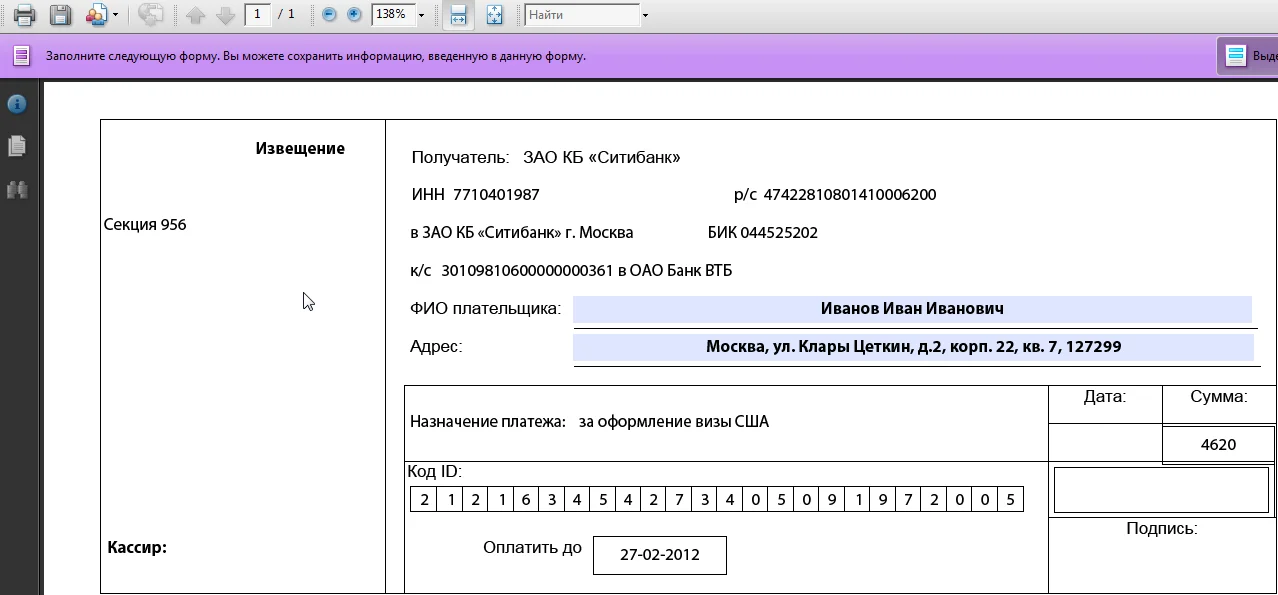
Task: Zoom in with the plus button
Action: click(x=354, y=15)
